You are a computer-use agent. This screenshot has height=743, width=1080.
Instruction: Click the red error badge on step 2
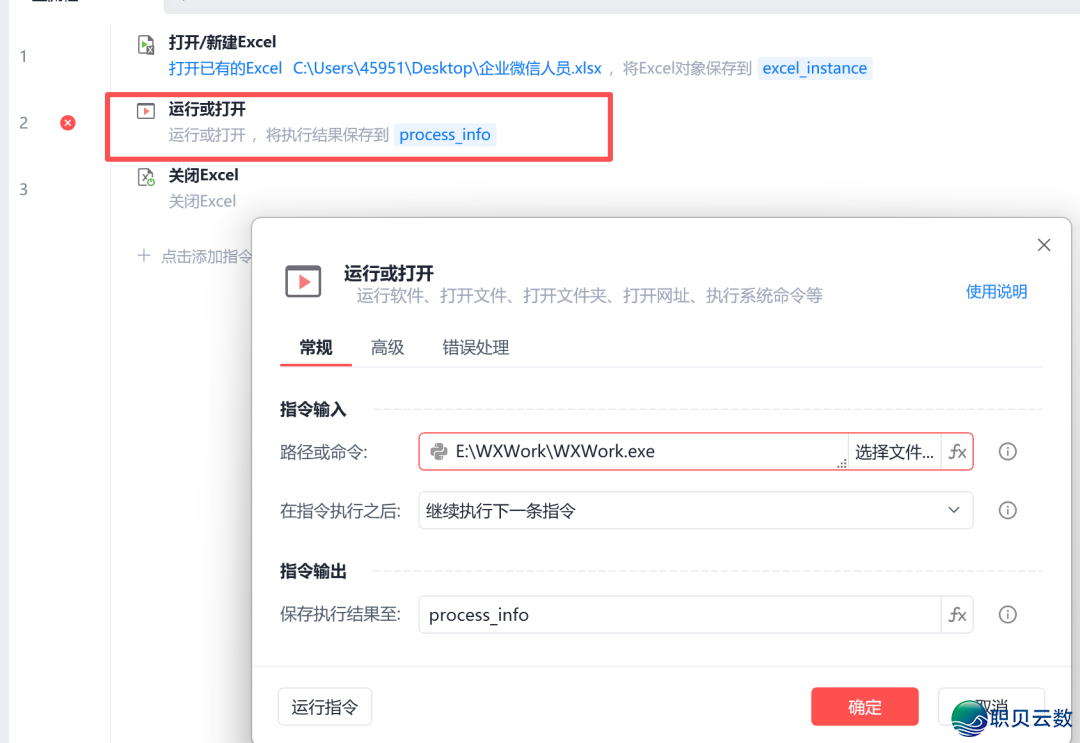tap(67, 122)
